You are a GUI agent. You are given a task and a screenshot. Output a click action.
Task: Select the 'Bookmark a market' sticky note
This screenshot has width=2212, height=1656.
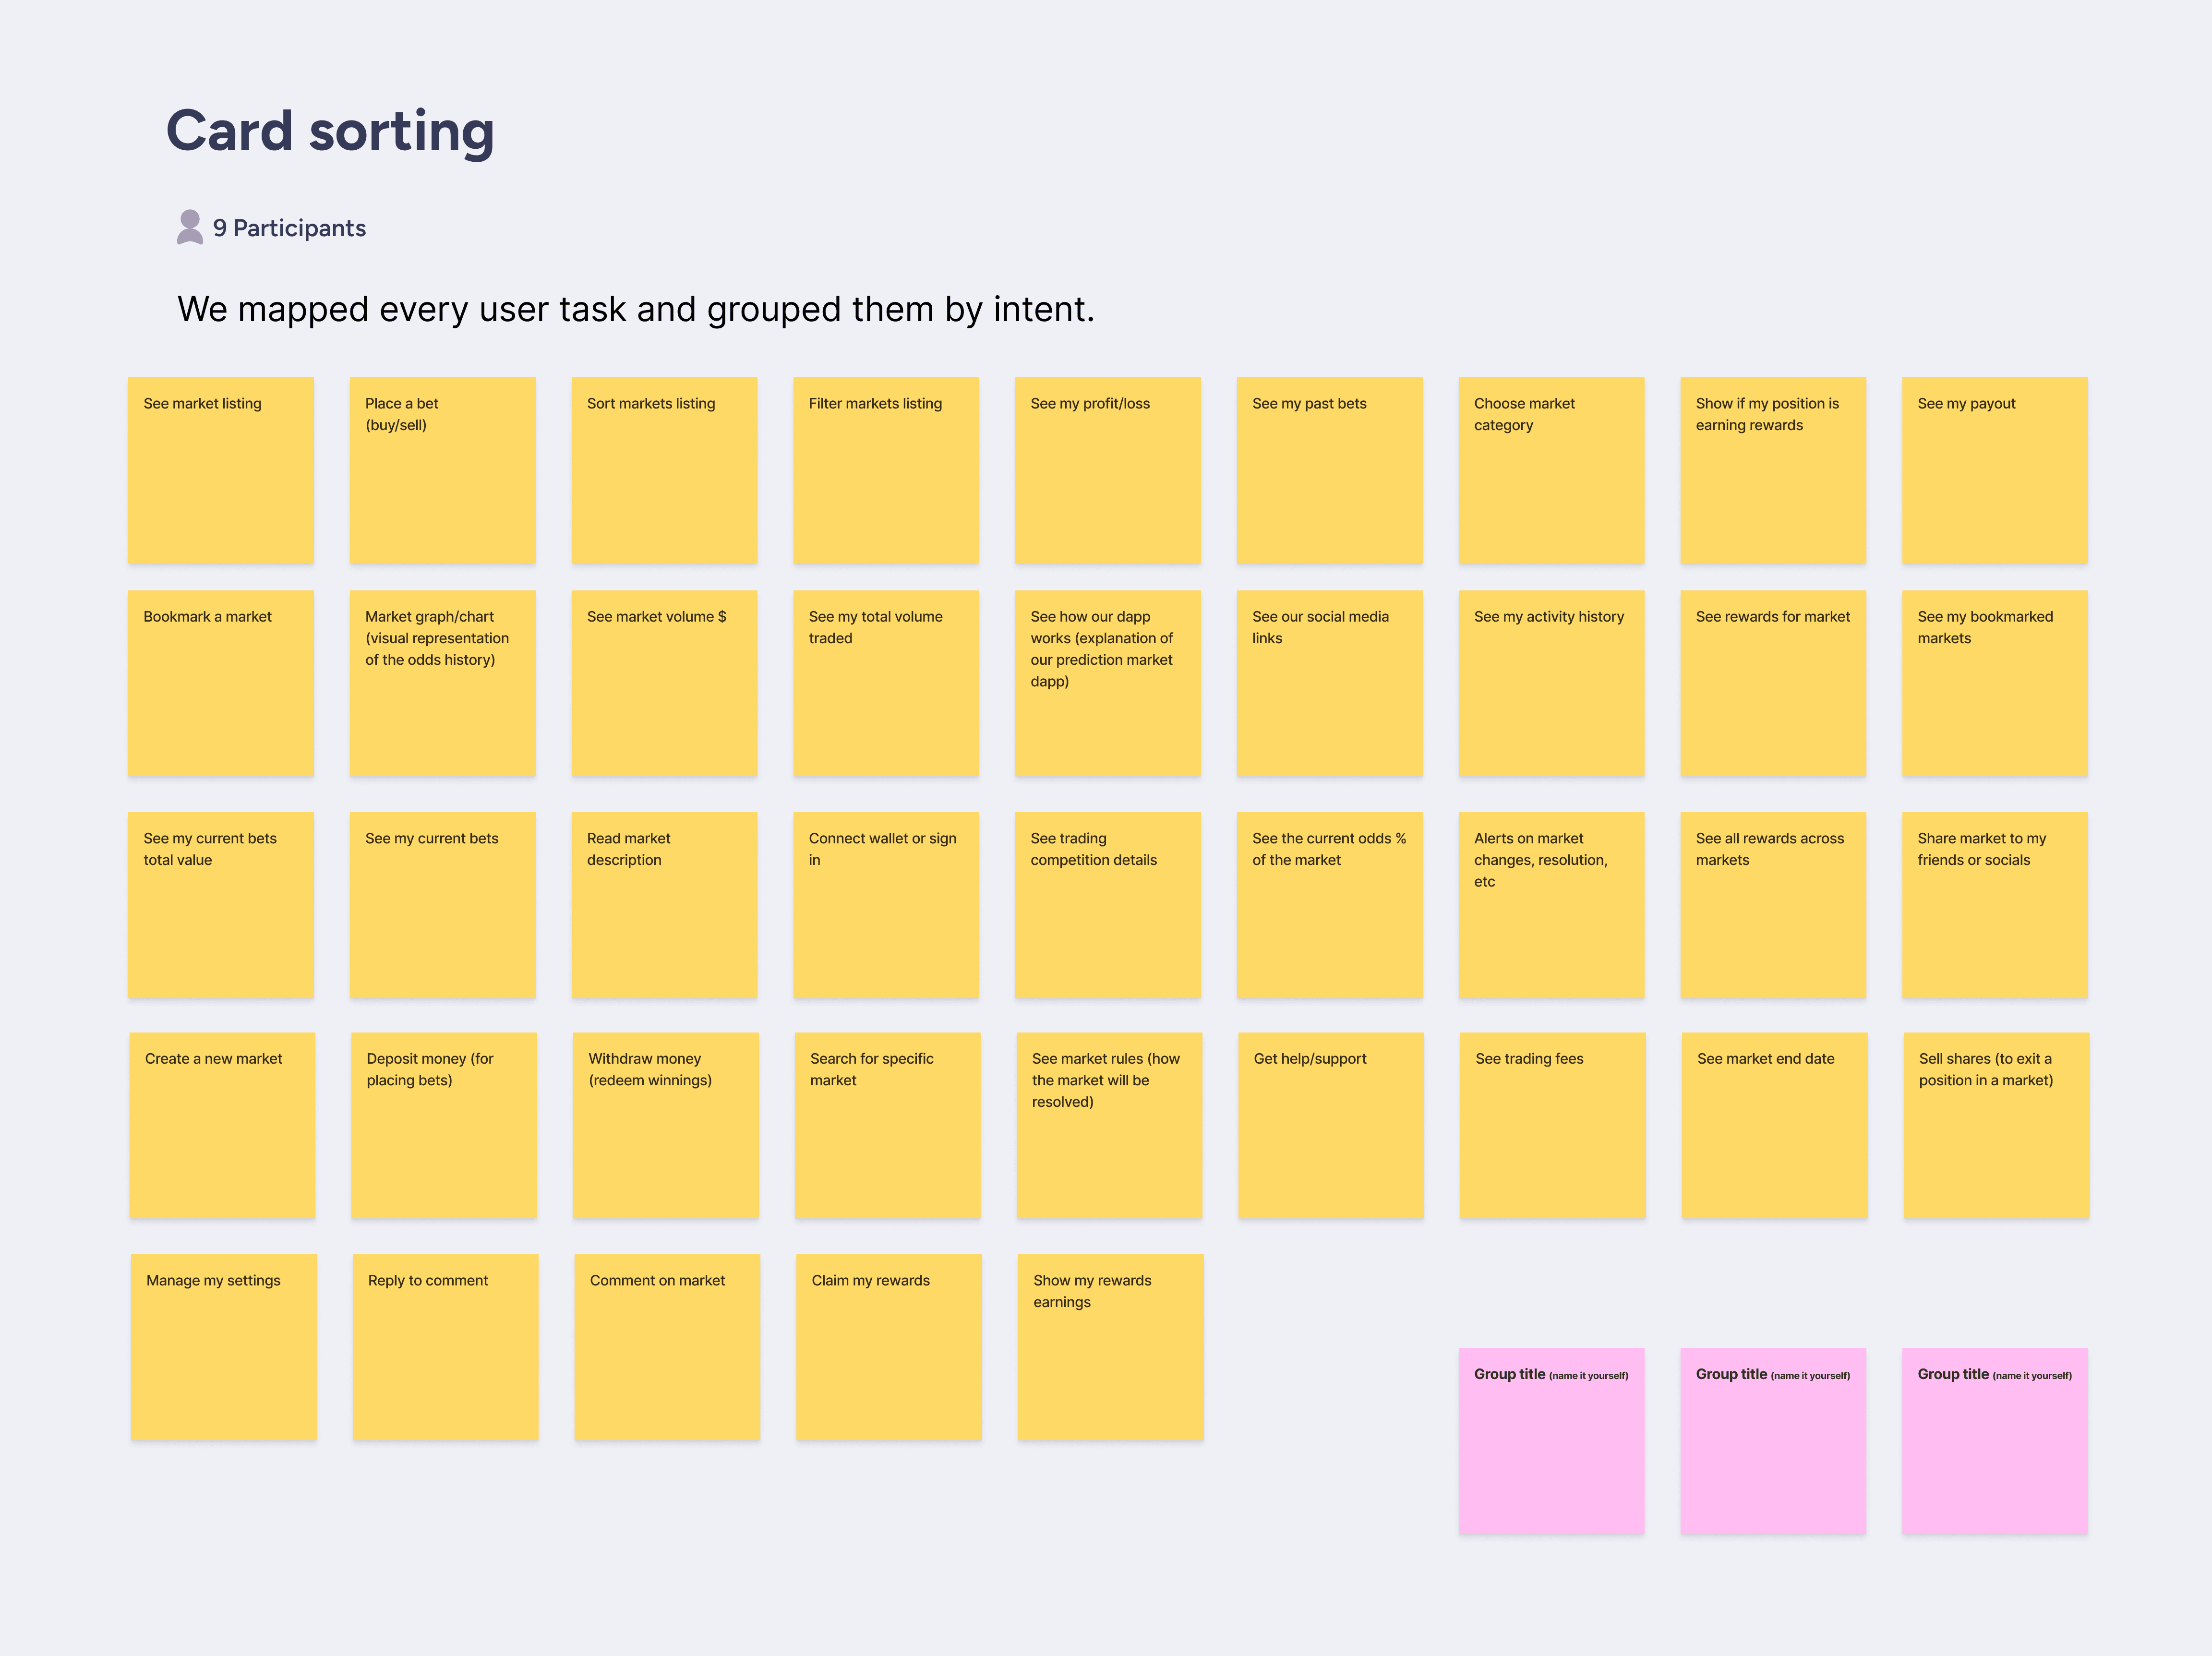220,683
